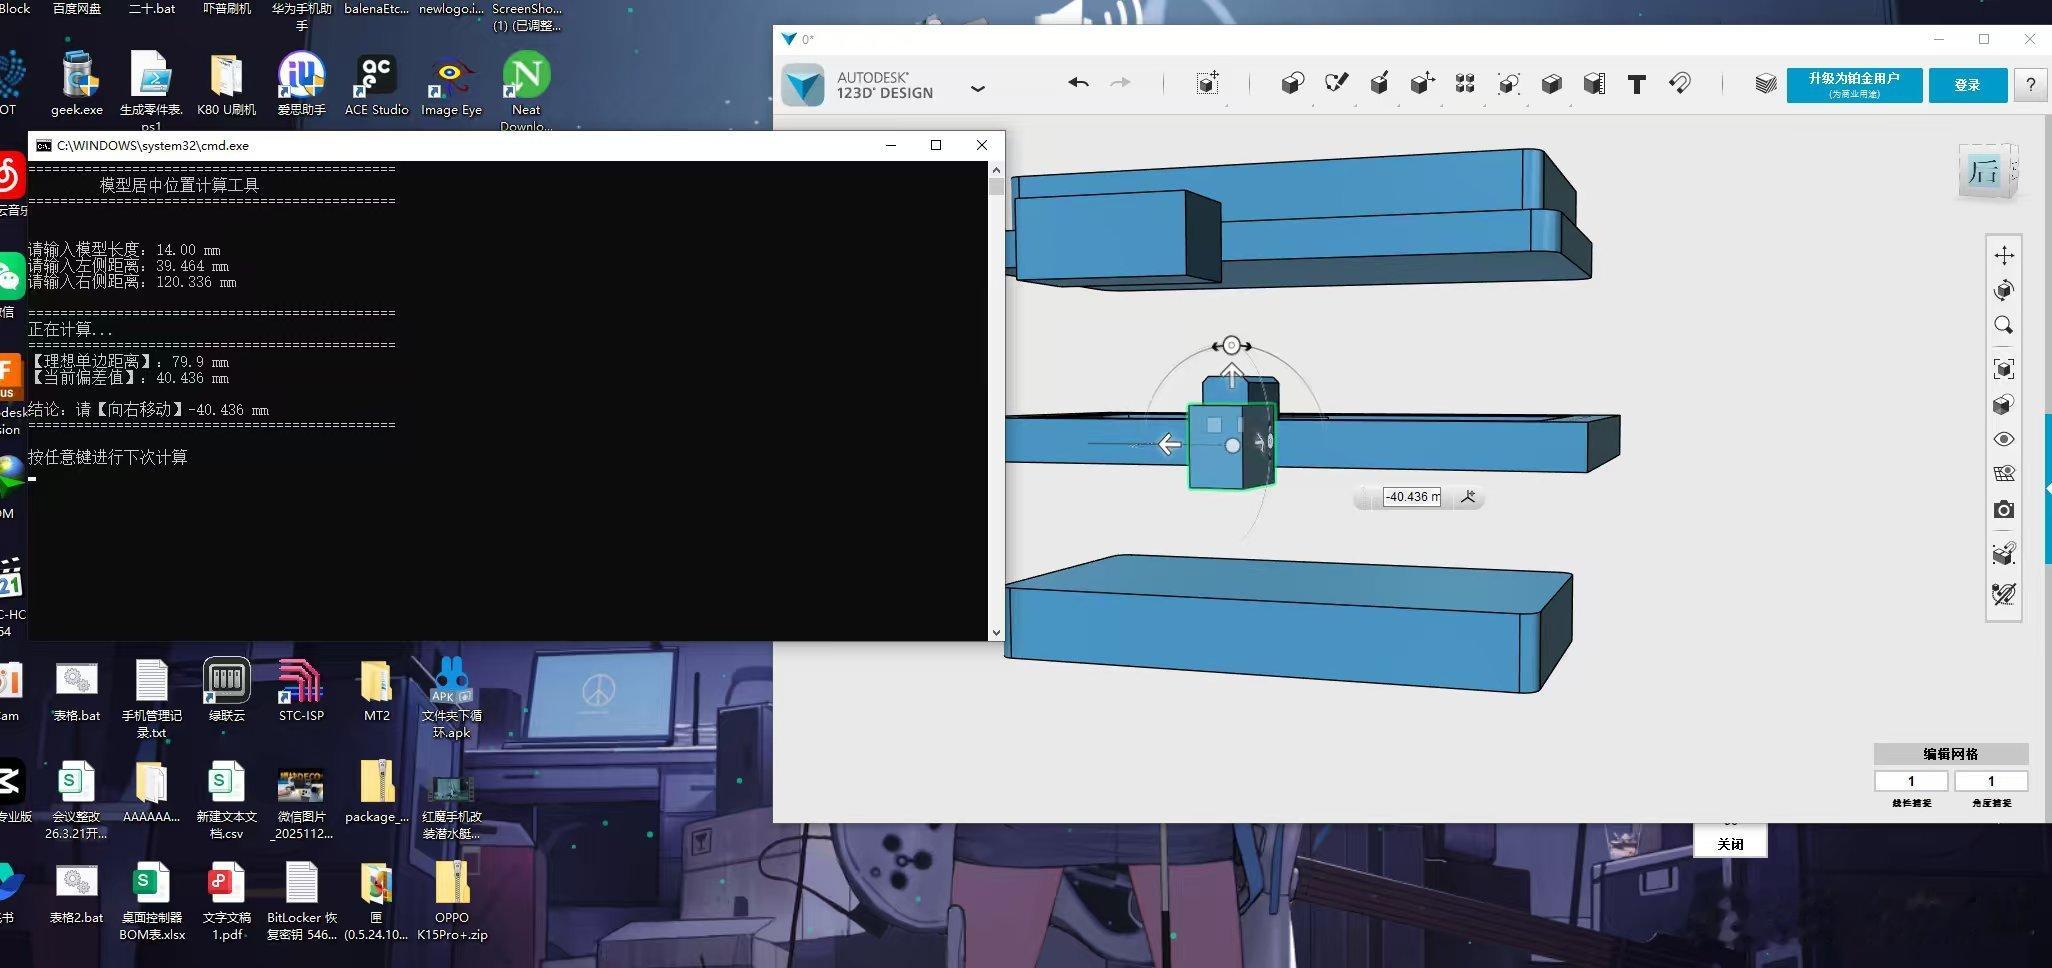Expand the blue side panel arrow on right edge
Image resolution: width=2052 pixels, height=968 pixels.
tap(2047, 489)
